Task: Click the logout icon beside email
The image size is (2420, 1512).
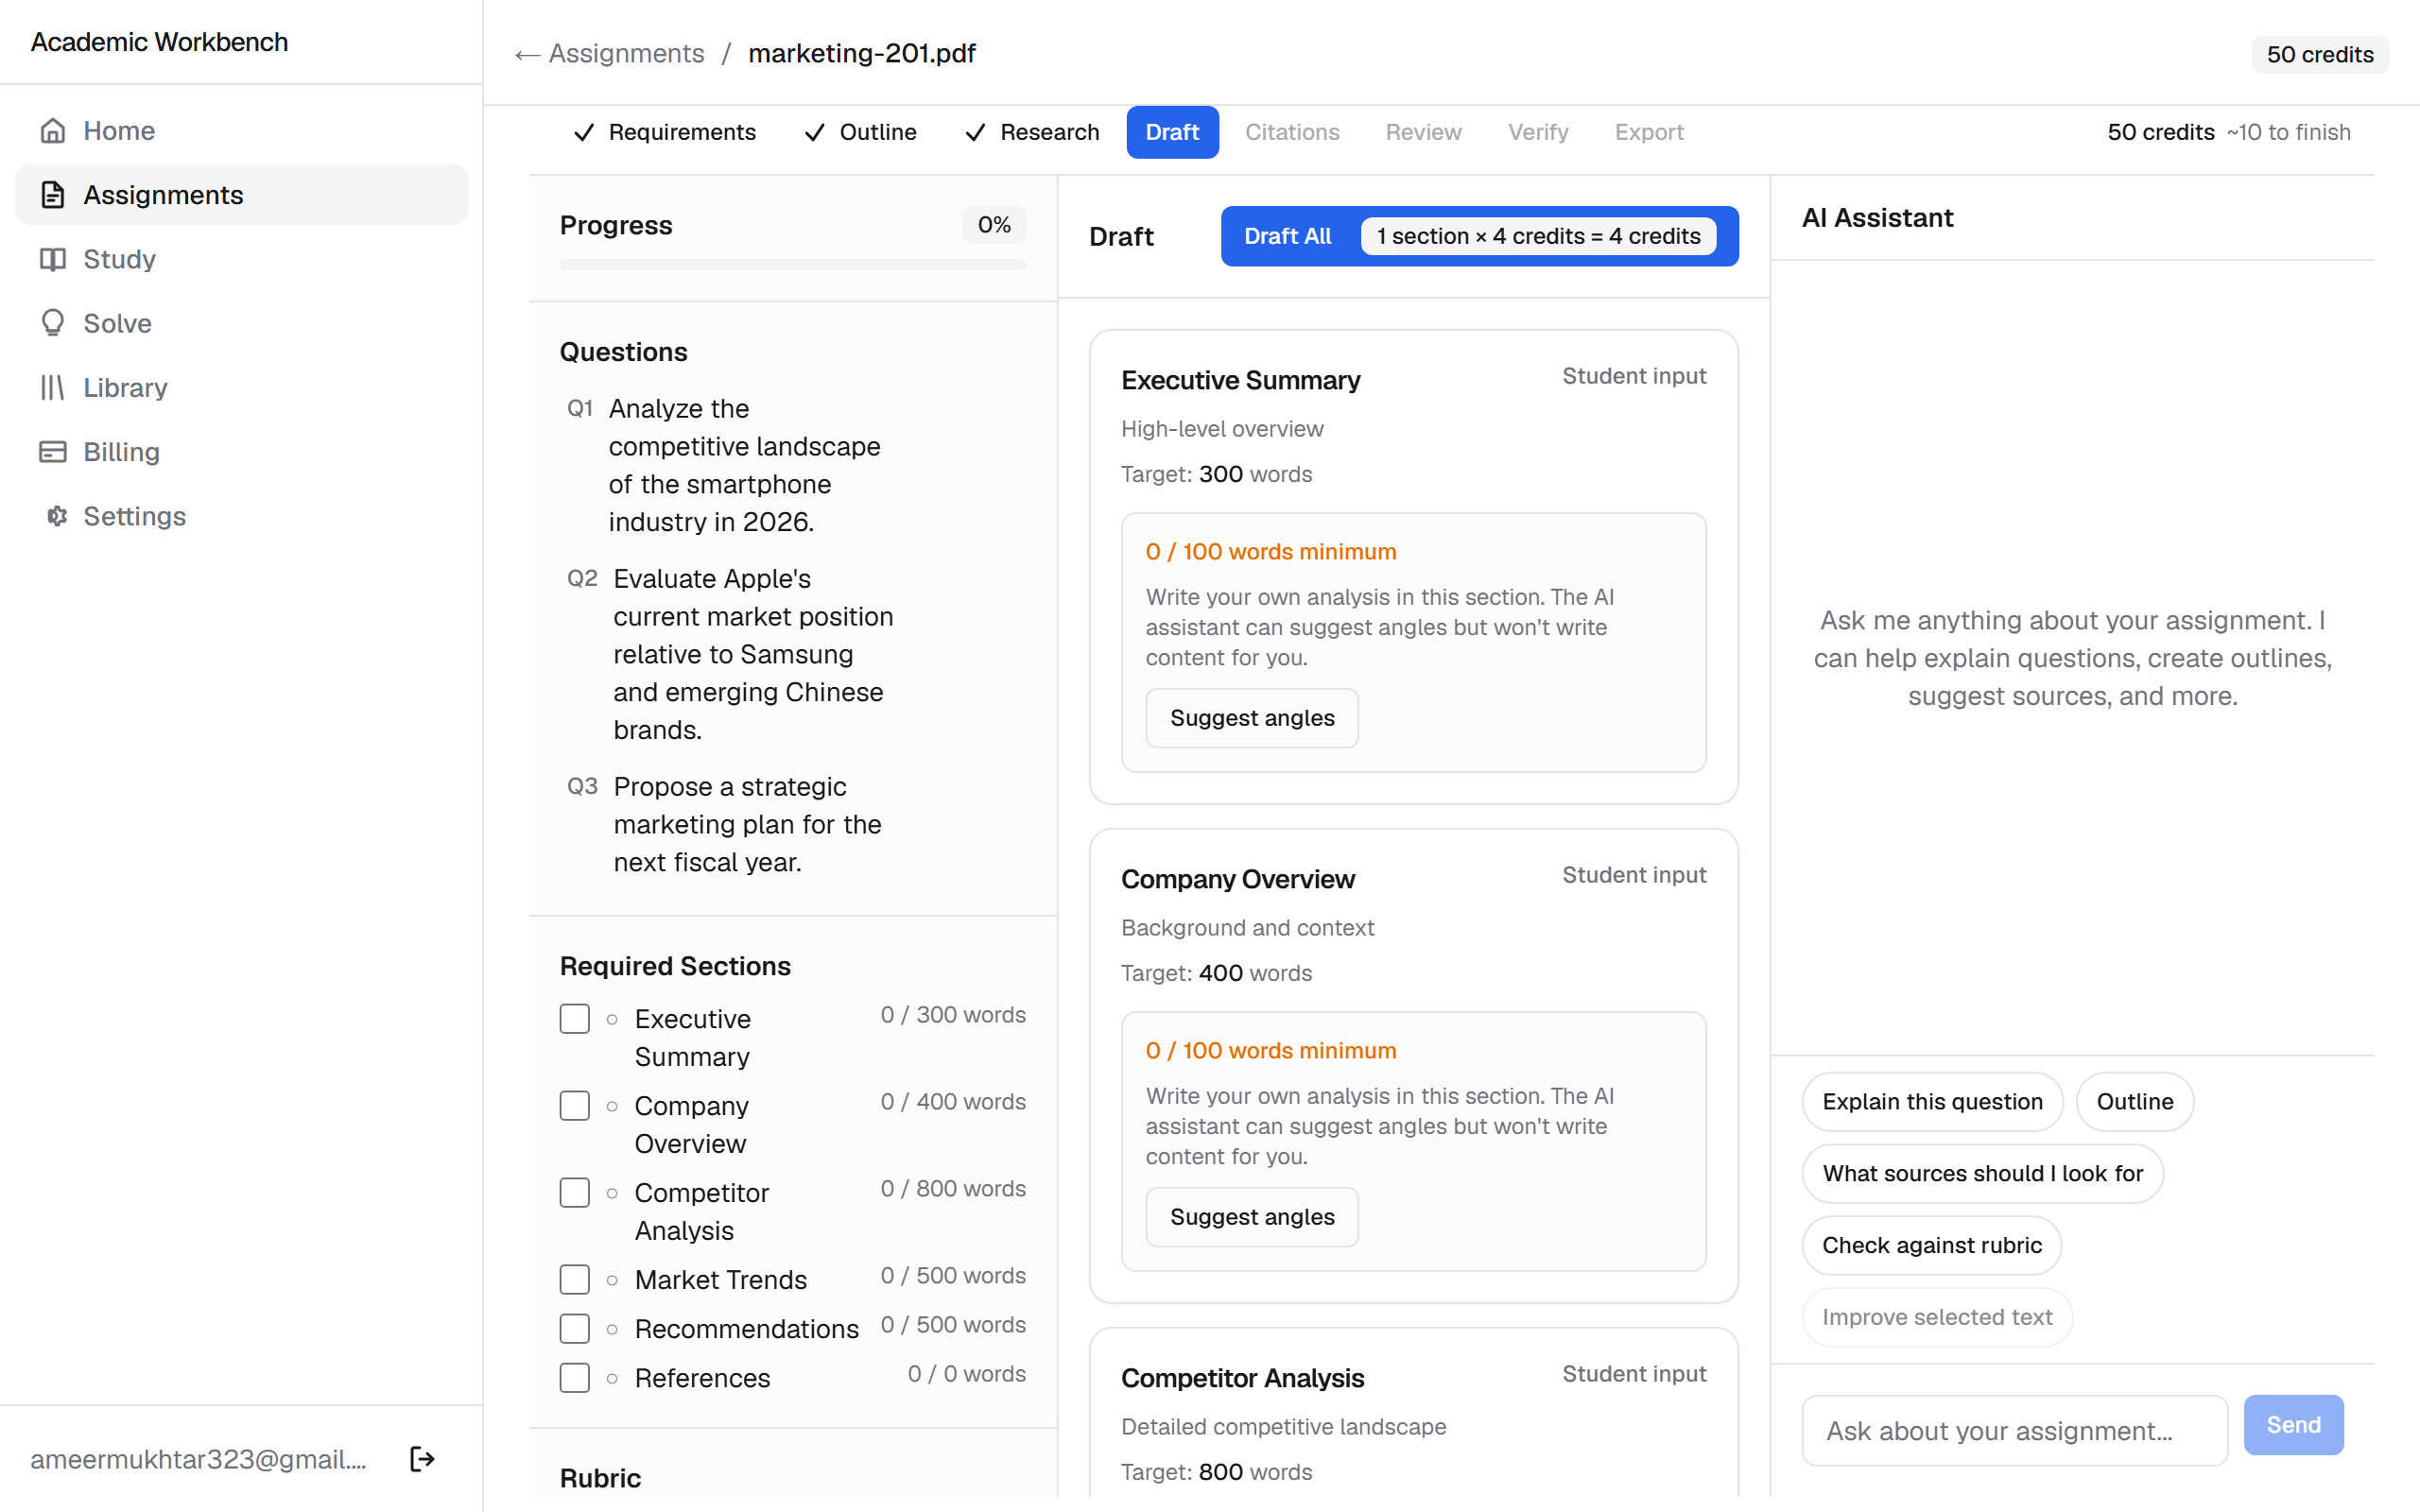Action: 422,1459
